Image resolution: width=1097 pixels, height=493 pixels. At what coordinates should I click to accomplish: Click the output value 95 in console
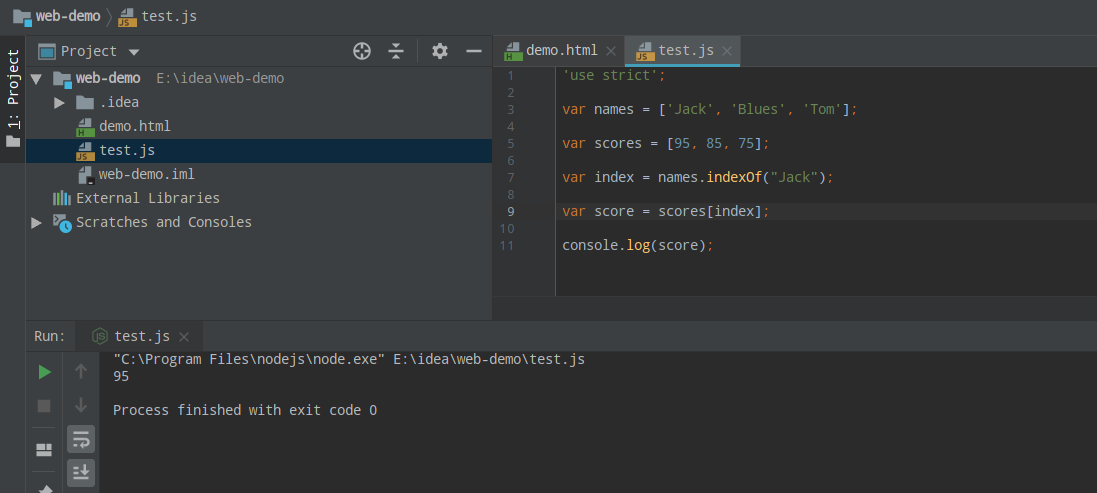pyautogui.click(x=121, y=376)
